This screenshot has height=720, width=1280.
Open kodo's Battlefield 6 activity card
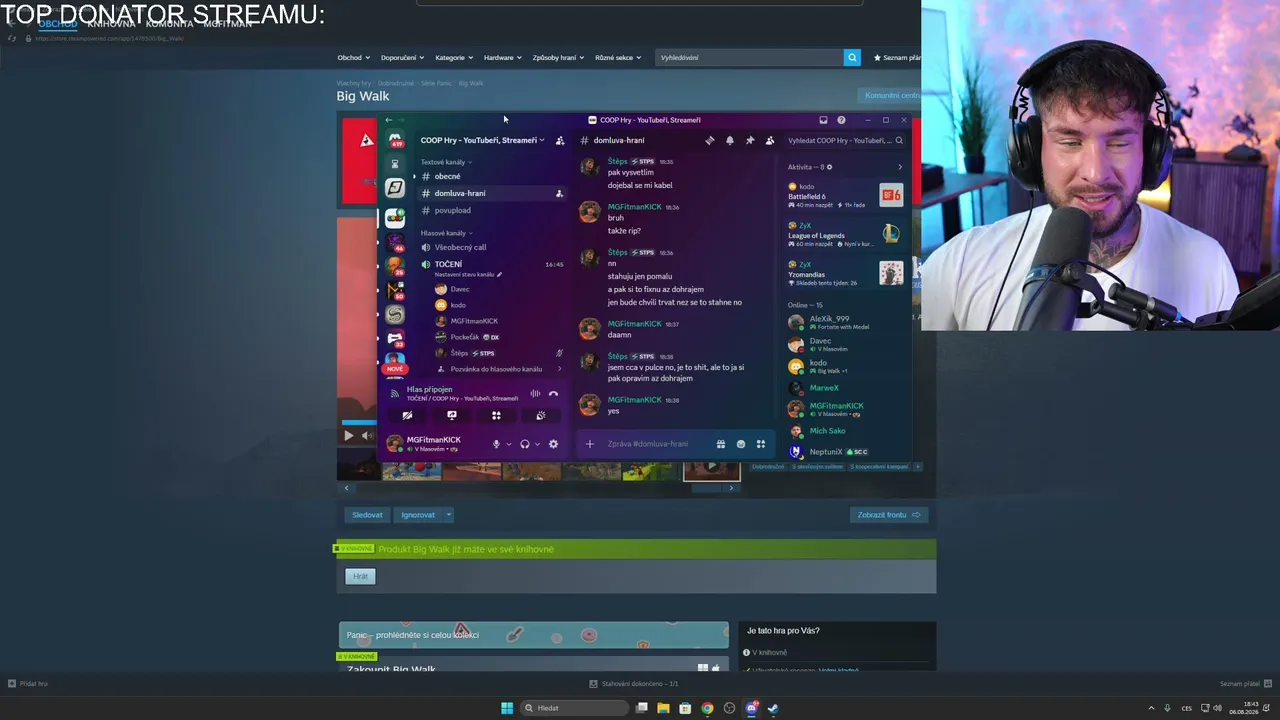[845, 195]
